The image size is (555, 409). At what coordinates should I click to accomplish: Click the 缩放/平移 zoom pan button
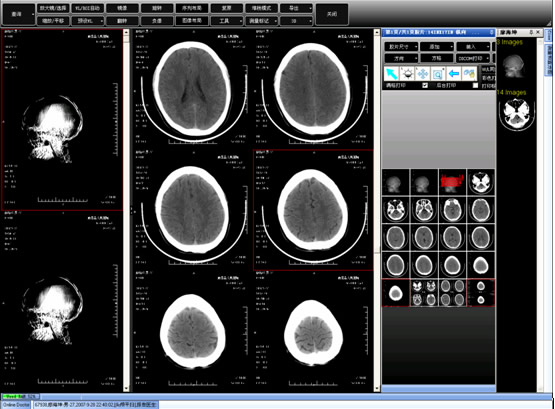(x=53, y=21)
